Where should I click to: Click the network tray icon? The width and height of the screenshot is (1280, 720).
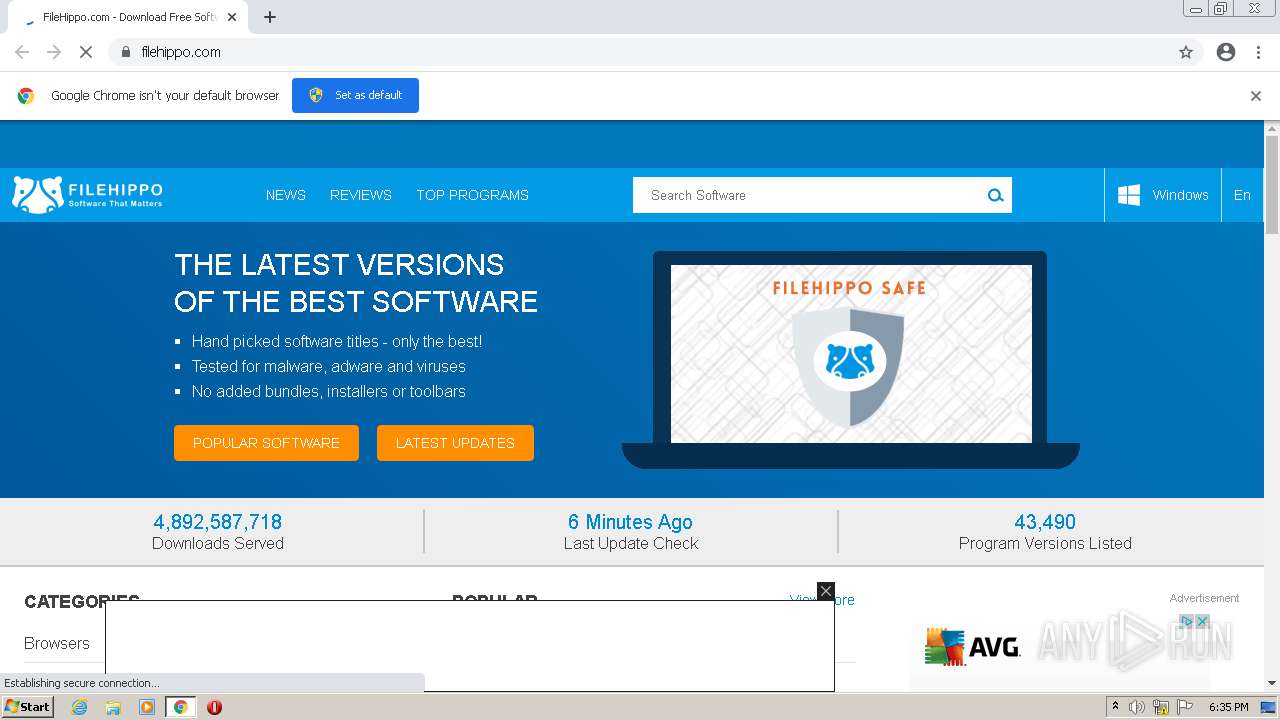point(1161,707)
